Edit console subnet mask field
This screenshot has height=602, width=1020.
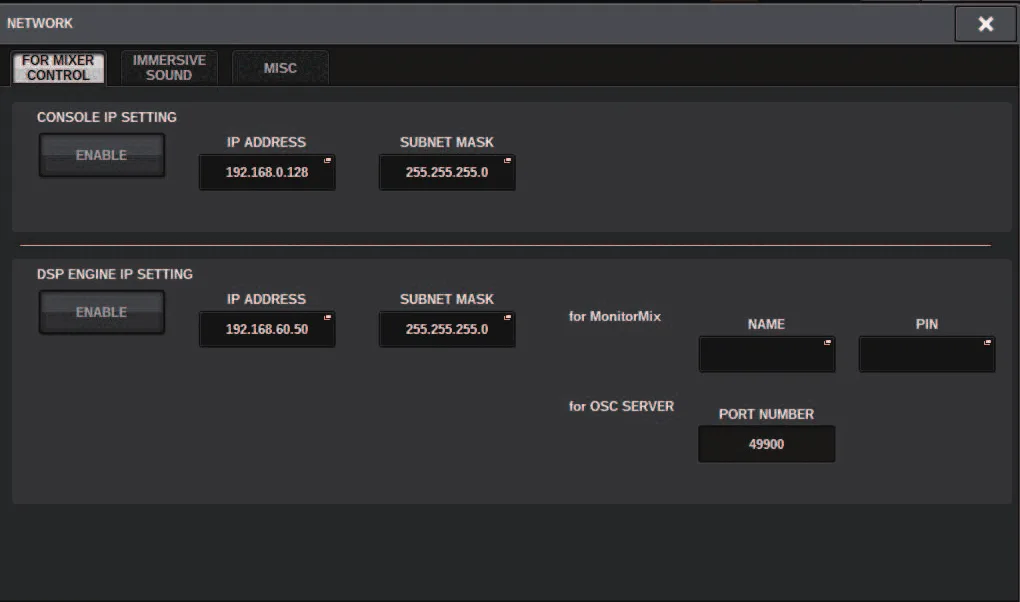(447, 172)
